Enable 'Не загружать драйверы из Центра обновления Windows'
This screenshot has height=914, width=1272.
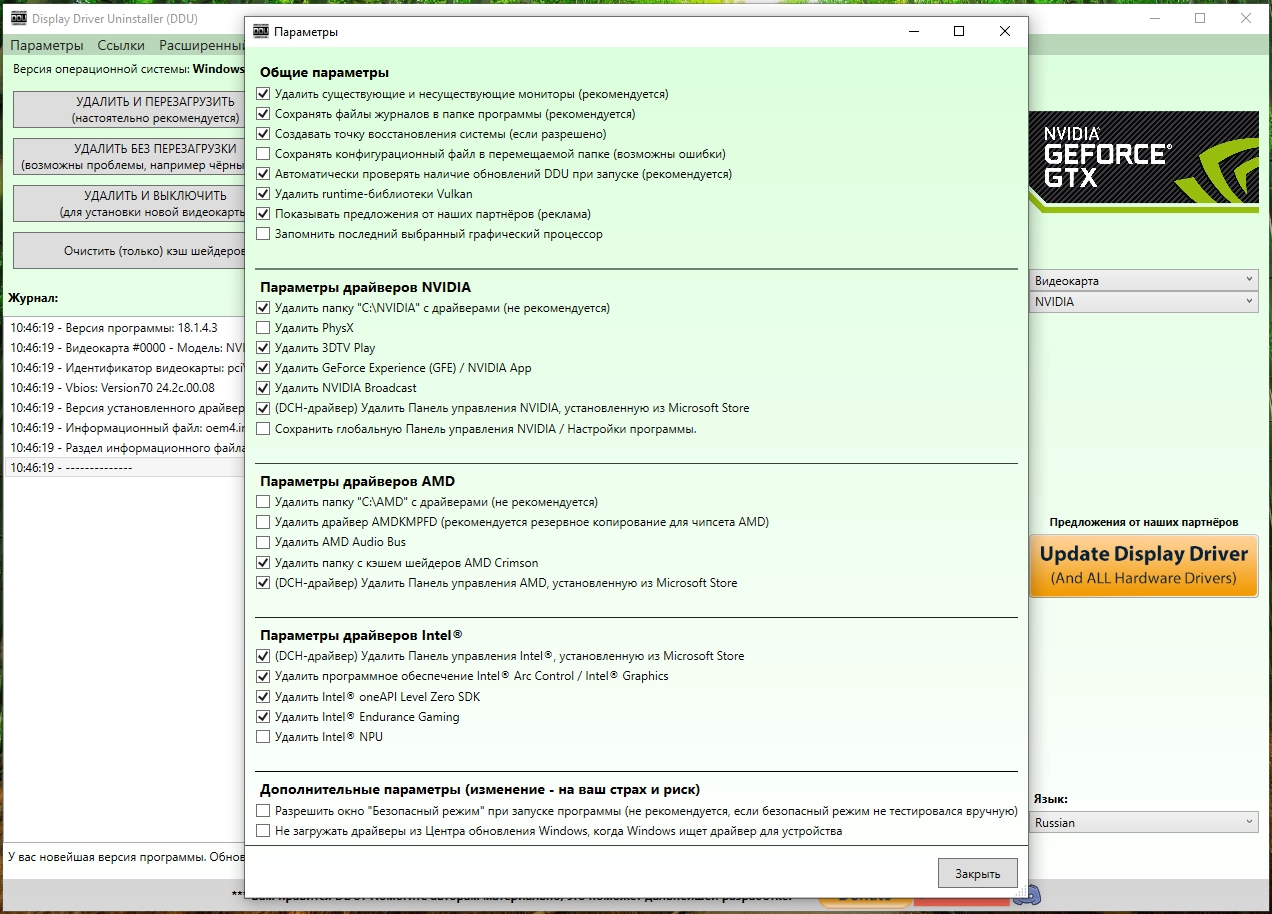pyautogui.click(x=263, y=831)
